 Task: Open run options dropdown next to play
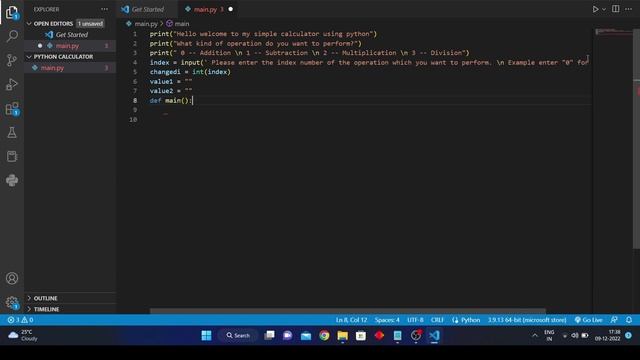pos(604,9)
